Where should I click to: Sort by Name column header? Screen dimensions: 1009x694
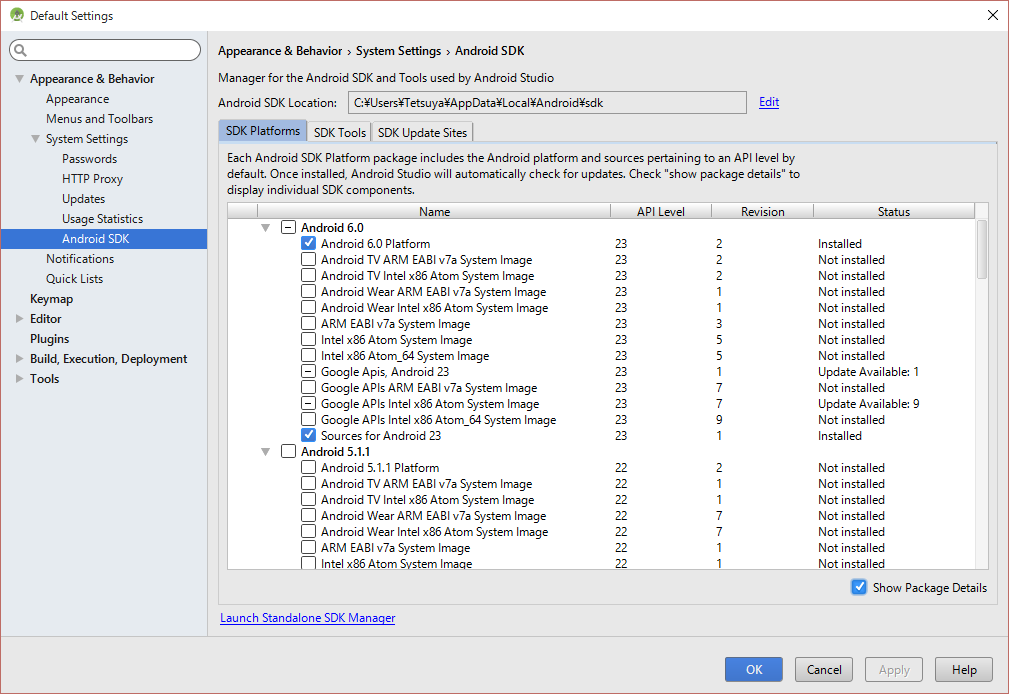click(x=434, y=211)
